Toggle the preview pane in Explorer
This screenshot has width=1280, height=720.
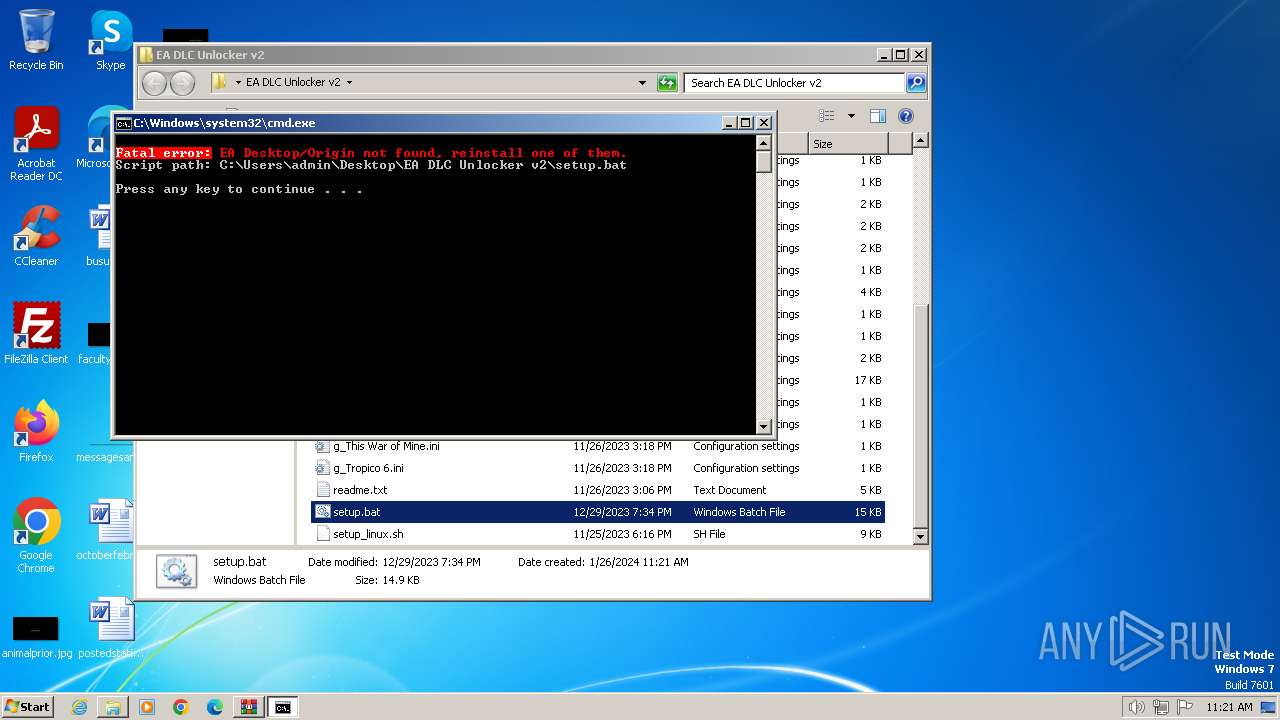click(877, 116)
